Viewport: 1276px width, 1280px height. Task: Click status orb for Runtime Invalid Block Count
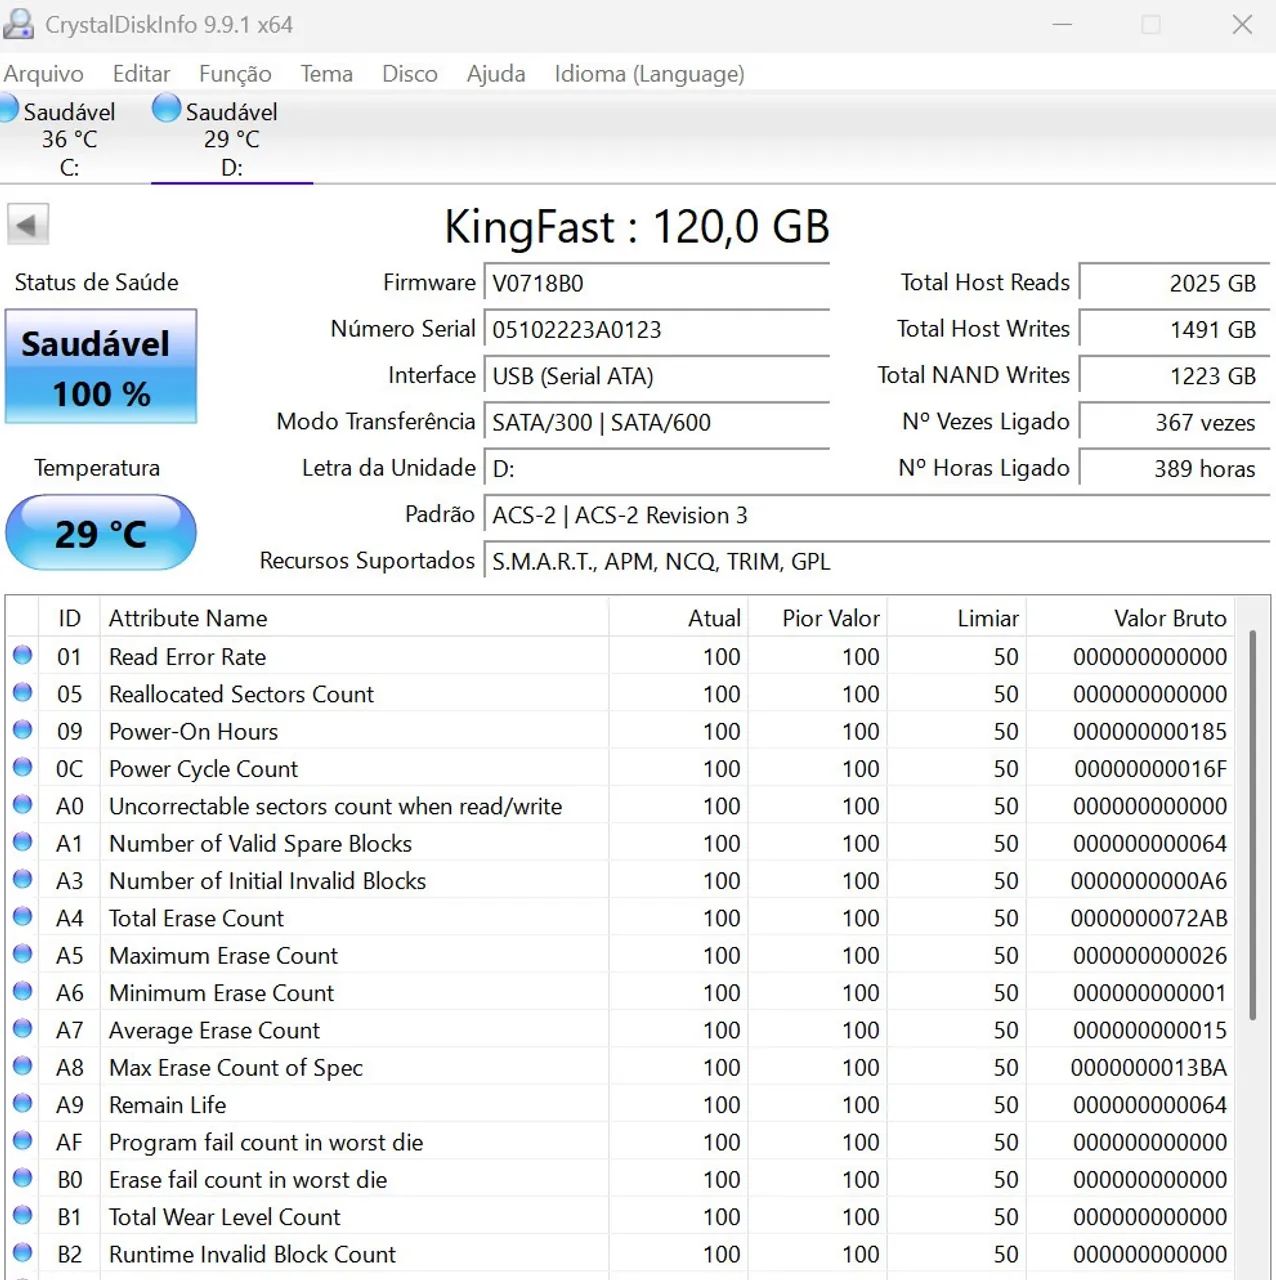22,1253
